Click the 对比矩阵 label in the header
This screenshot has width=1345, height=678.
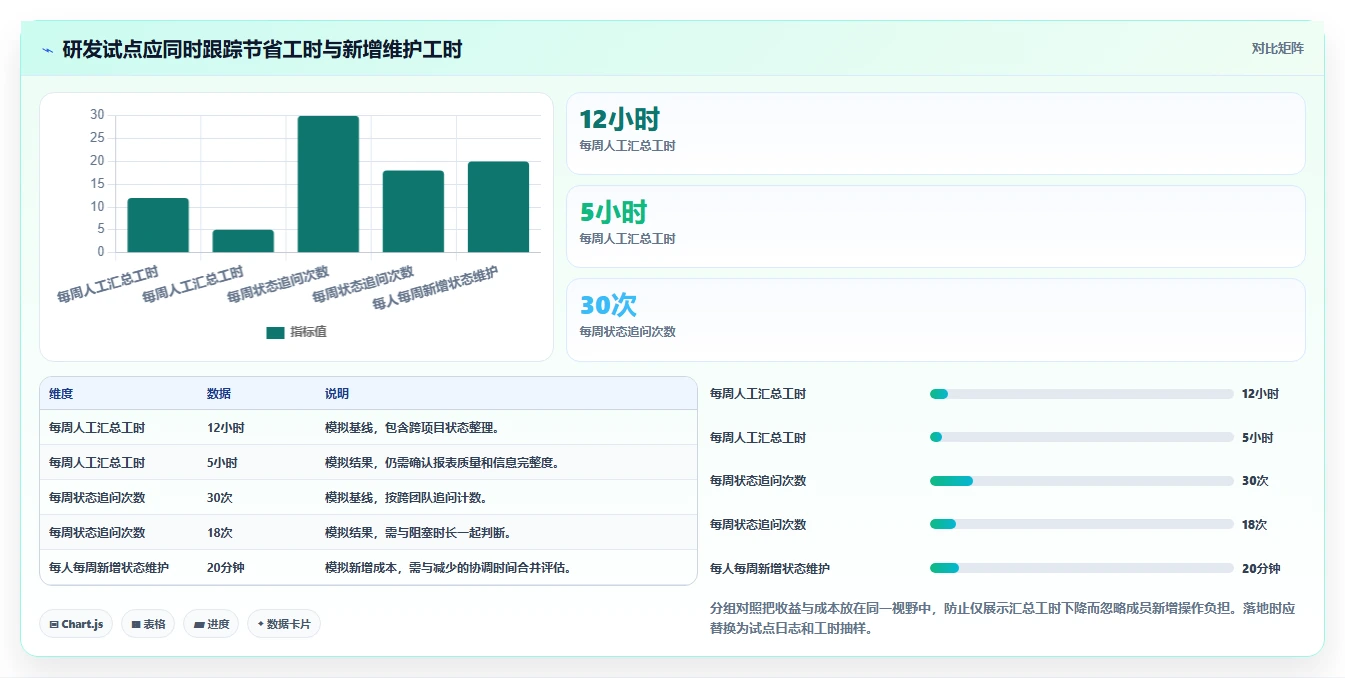click(x=1277, y=48)
